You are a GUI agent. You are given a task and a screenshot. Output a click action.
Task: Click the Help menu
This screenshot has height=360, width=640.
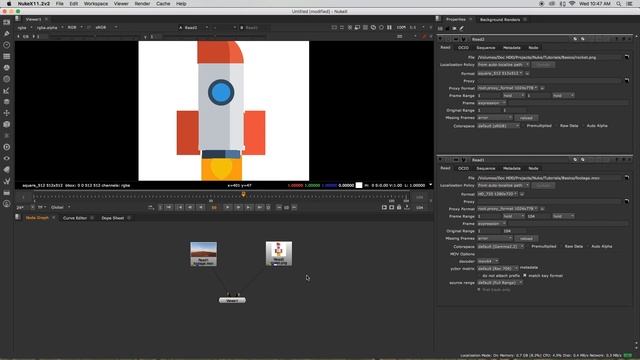[181, 4]
